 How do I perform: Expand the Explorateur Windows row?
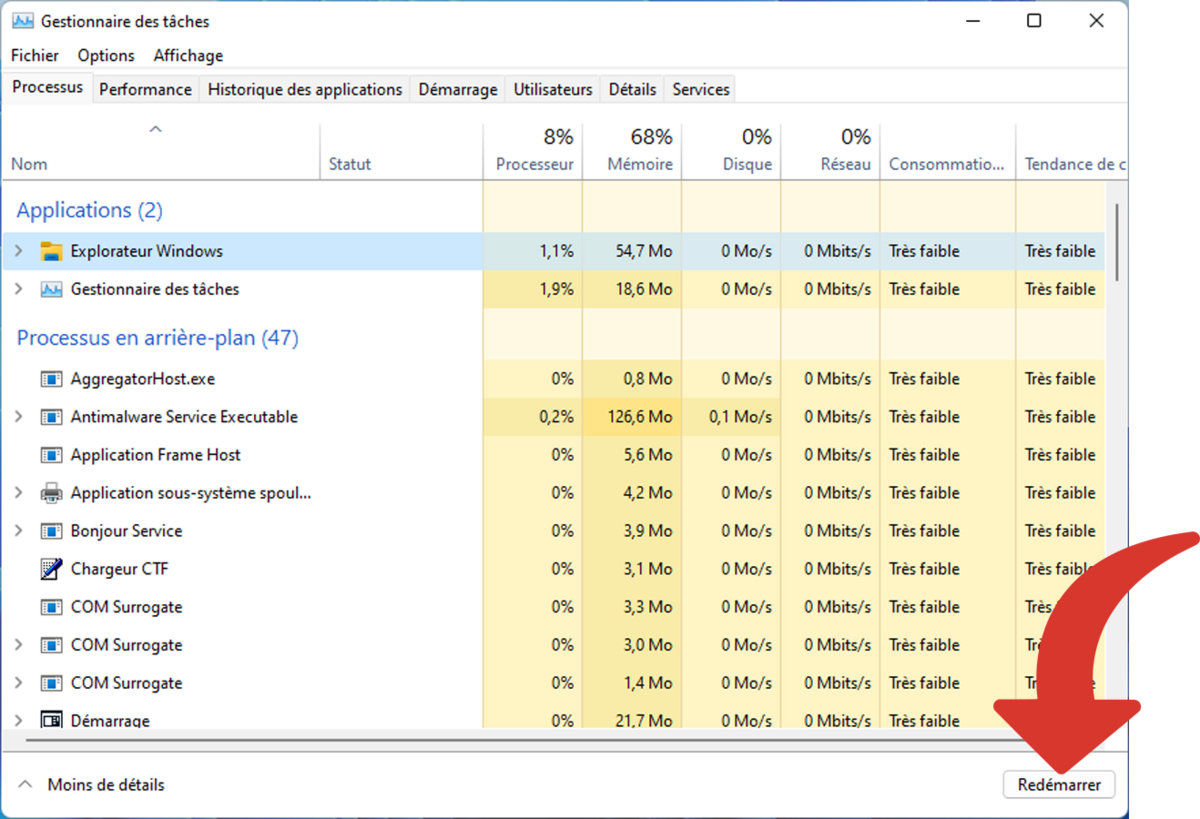[x=18, y=251]
